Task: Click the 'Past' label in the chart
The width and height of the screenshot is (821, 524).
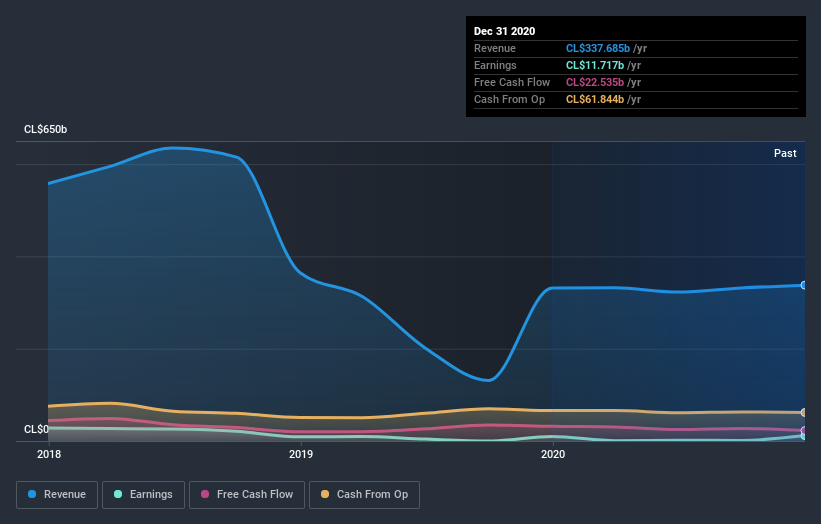Action: click(x=785, y=153)
